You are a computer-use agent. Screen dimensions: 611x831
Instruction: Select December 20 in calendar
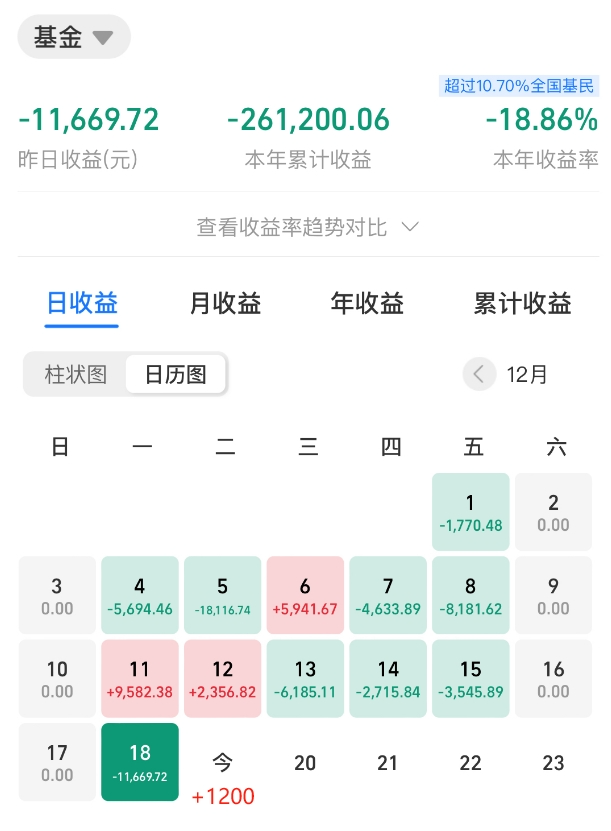point(305,763)
